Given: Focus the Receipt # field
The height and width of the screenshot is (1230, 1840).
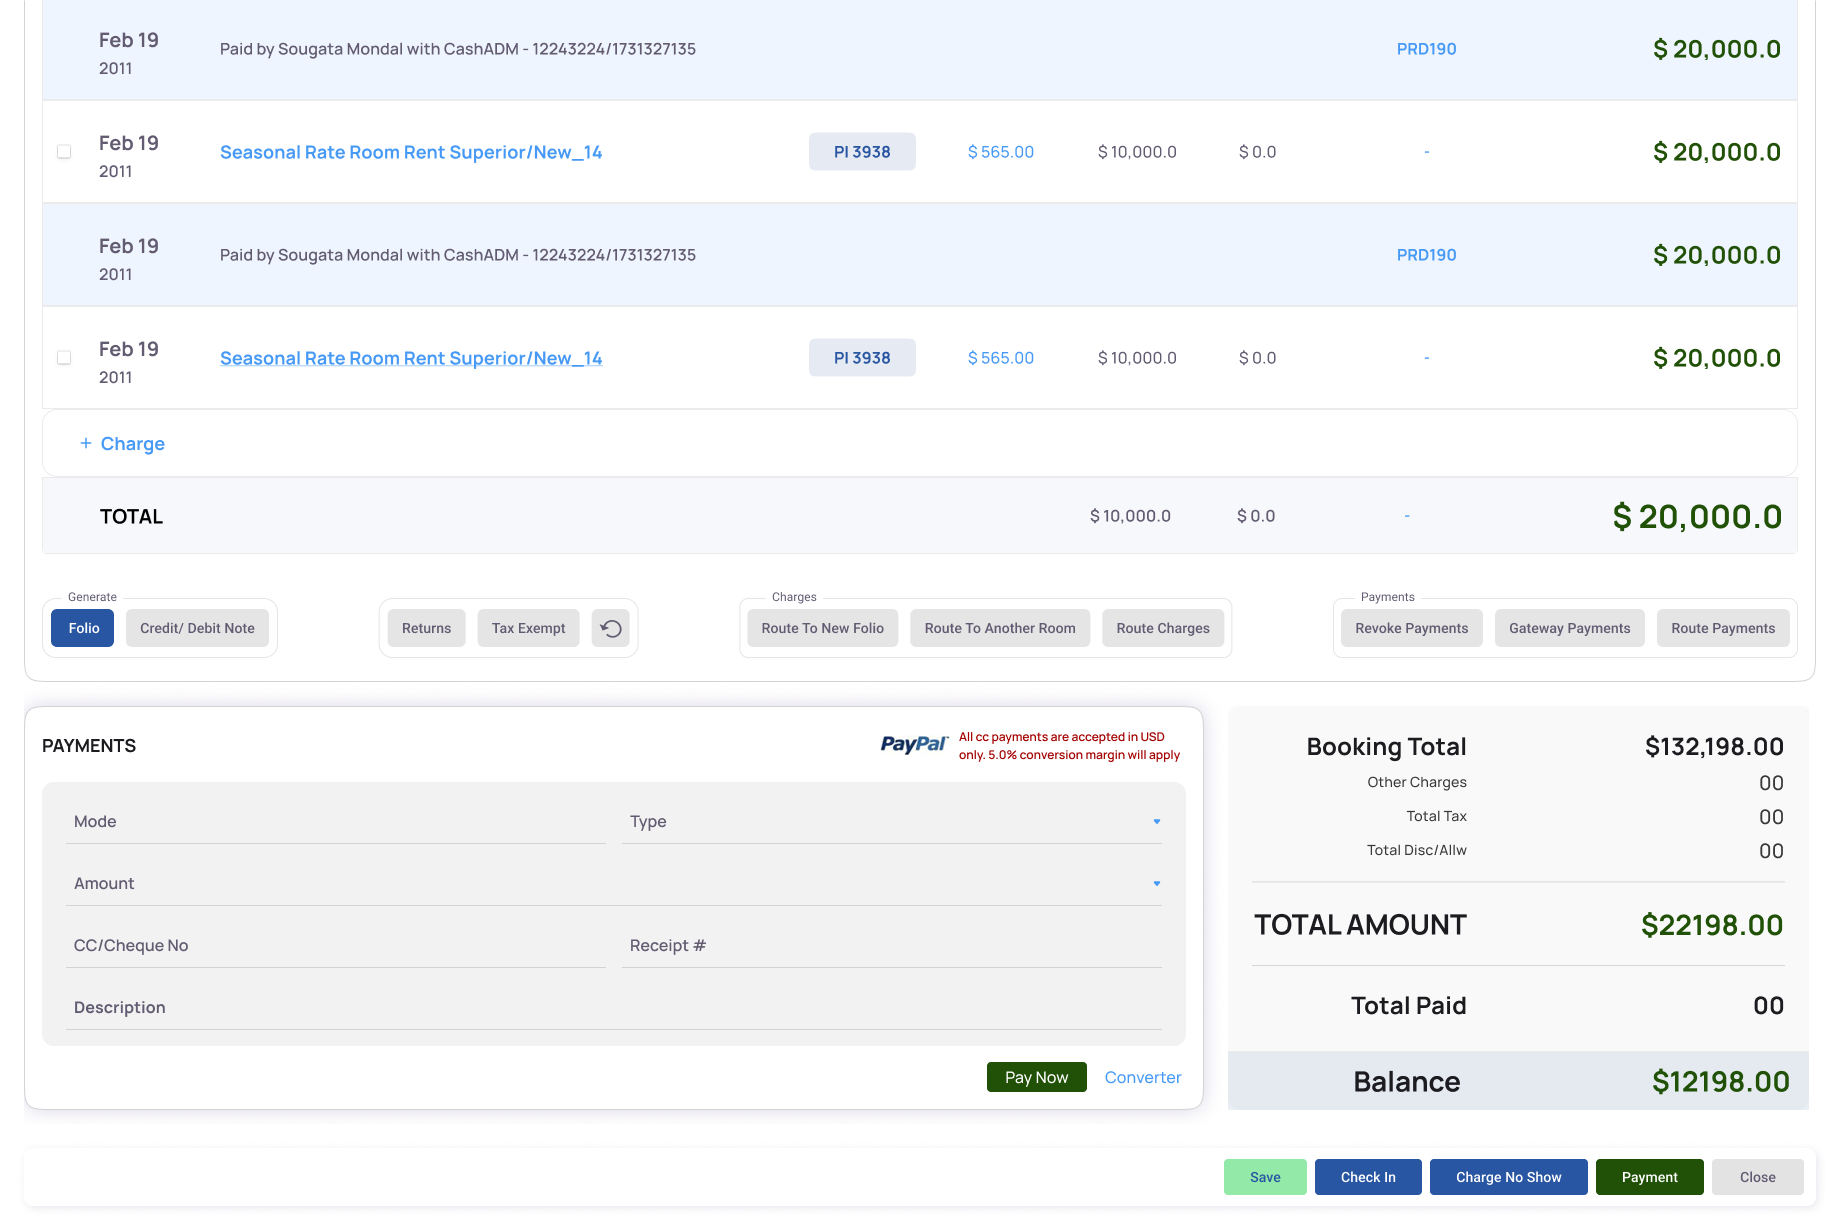Looking at the screenshot, I should click(891, 945).
